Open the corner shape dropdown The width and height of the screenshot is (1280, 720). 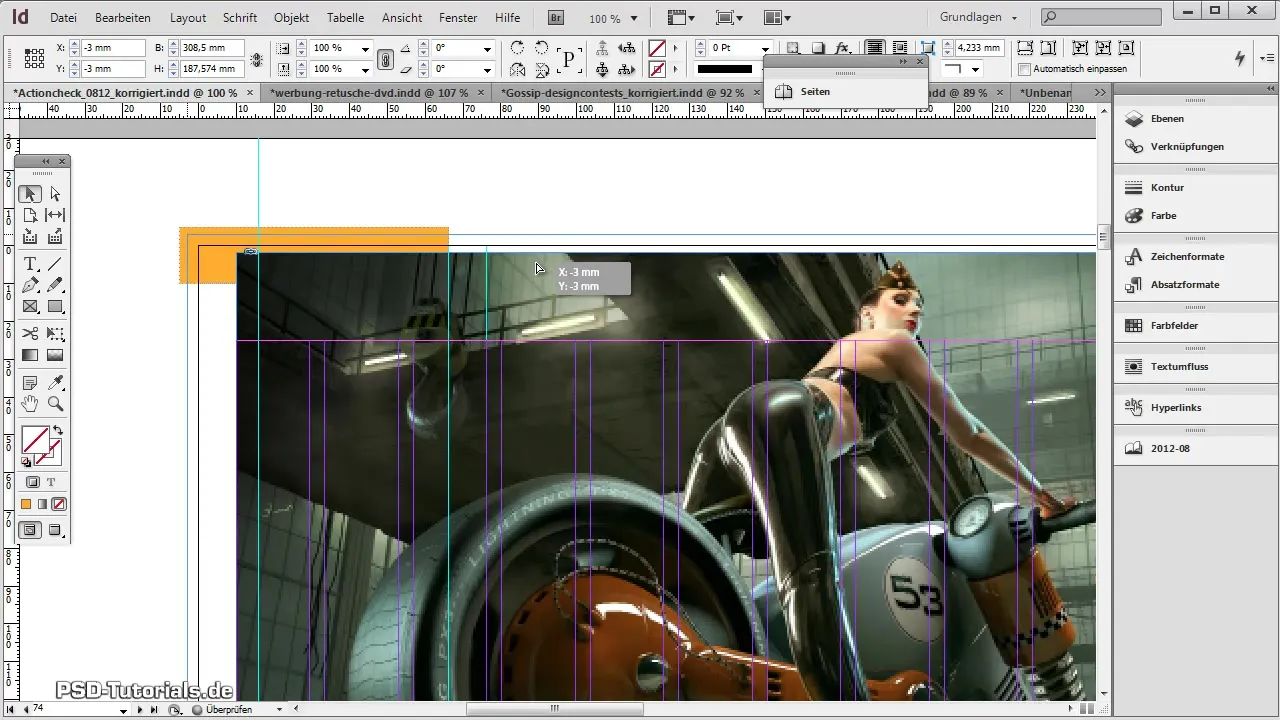point(975,69)
